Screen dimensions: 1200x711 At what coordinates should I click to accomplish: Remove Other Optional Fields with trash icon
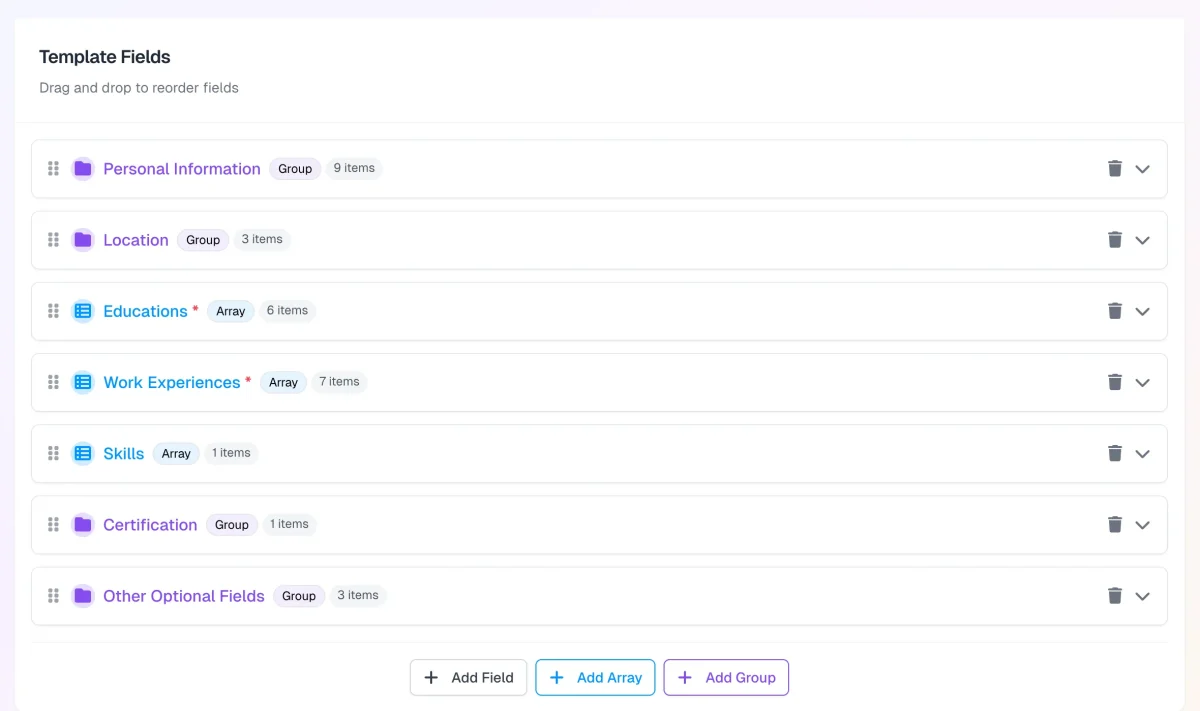(x=1114, y=596)
